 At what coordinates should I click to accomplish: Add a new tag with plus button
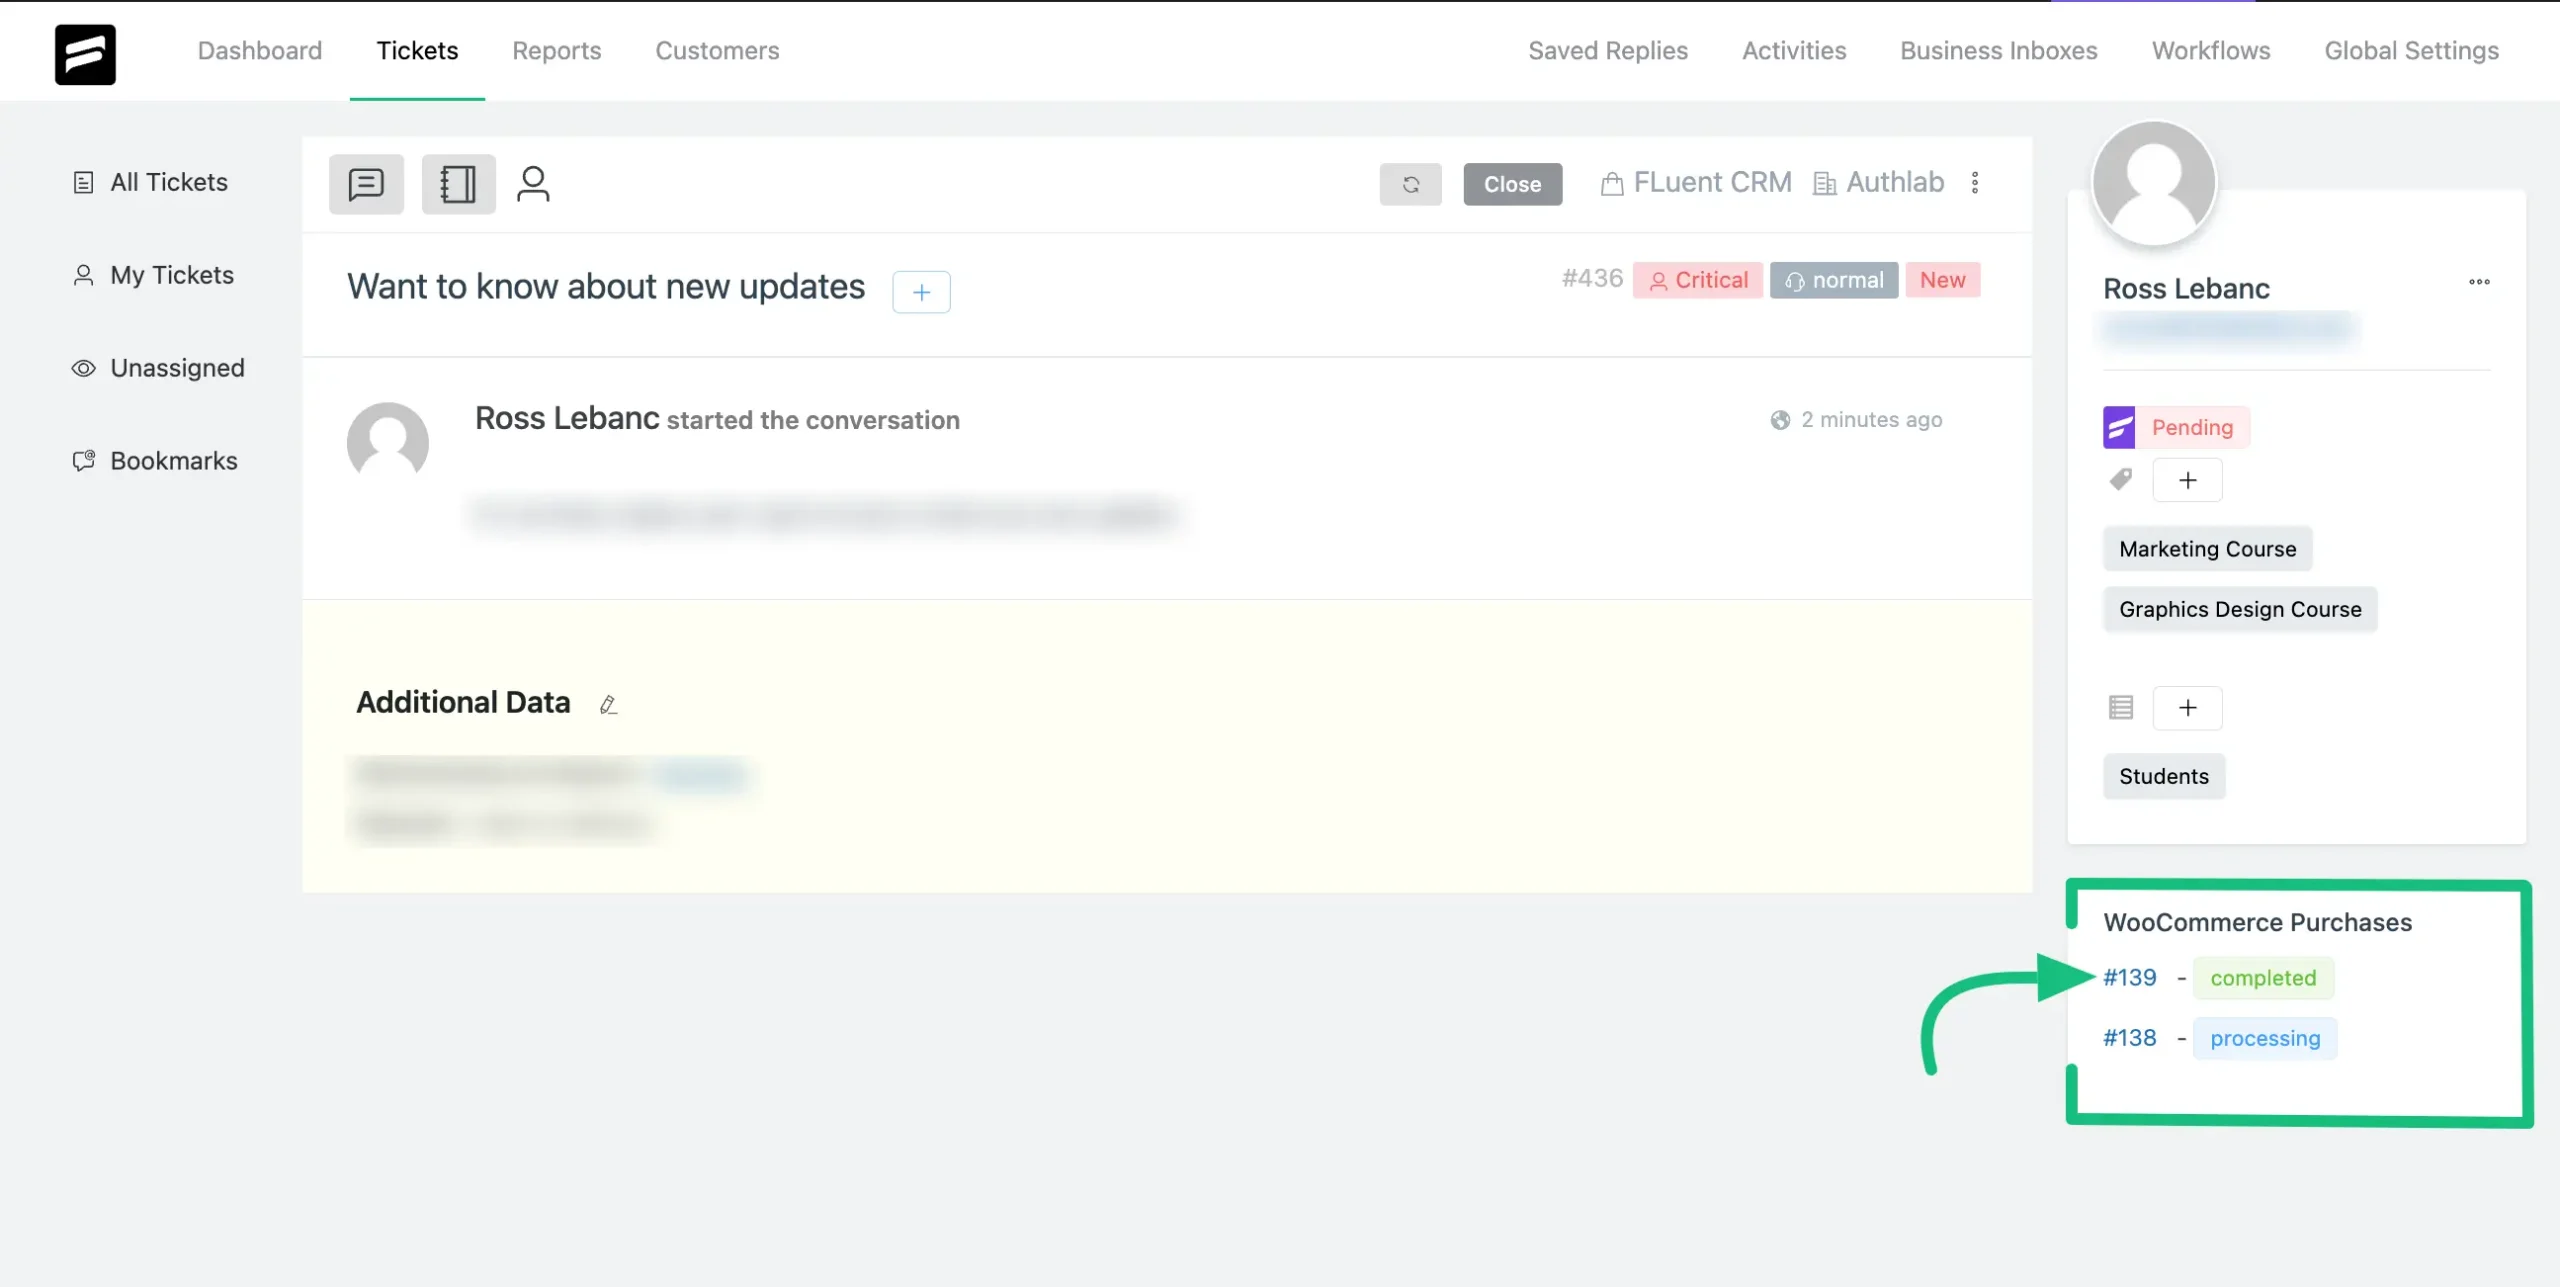click(x=2188, y=480)
